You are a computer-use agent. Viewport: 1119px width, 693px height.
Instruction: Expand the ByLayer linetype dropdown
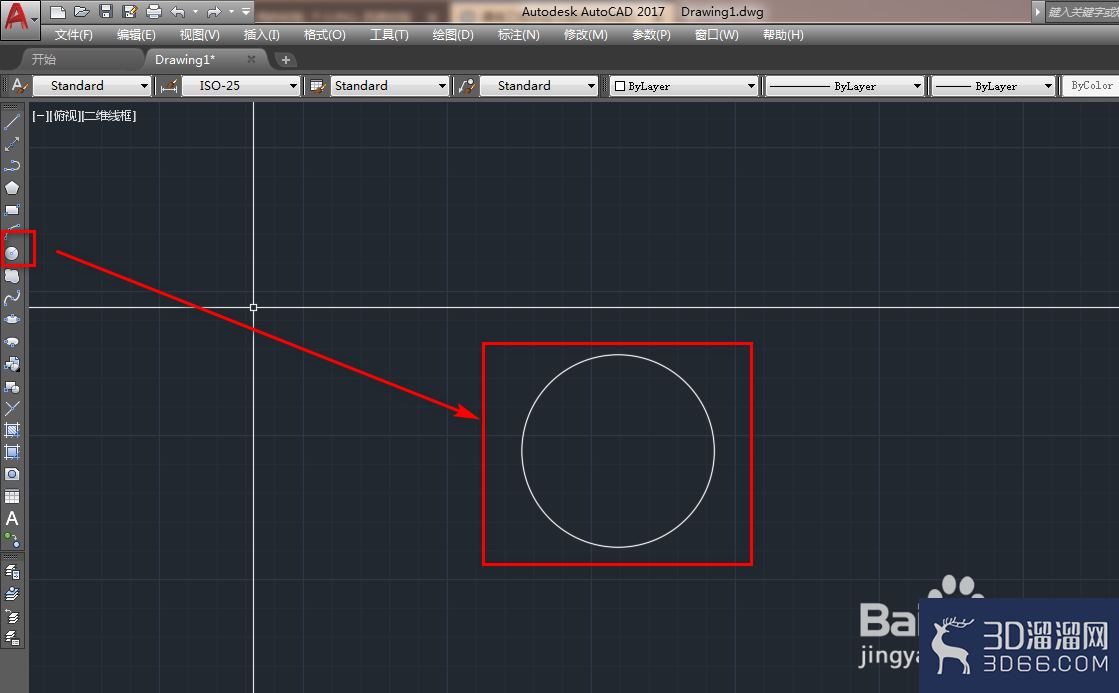tap(844, 86)
